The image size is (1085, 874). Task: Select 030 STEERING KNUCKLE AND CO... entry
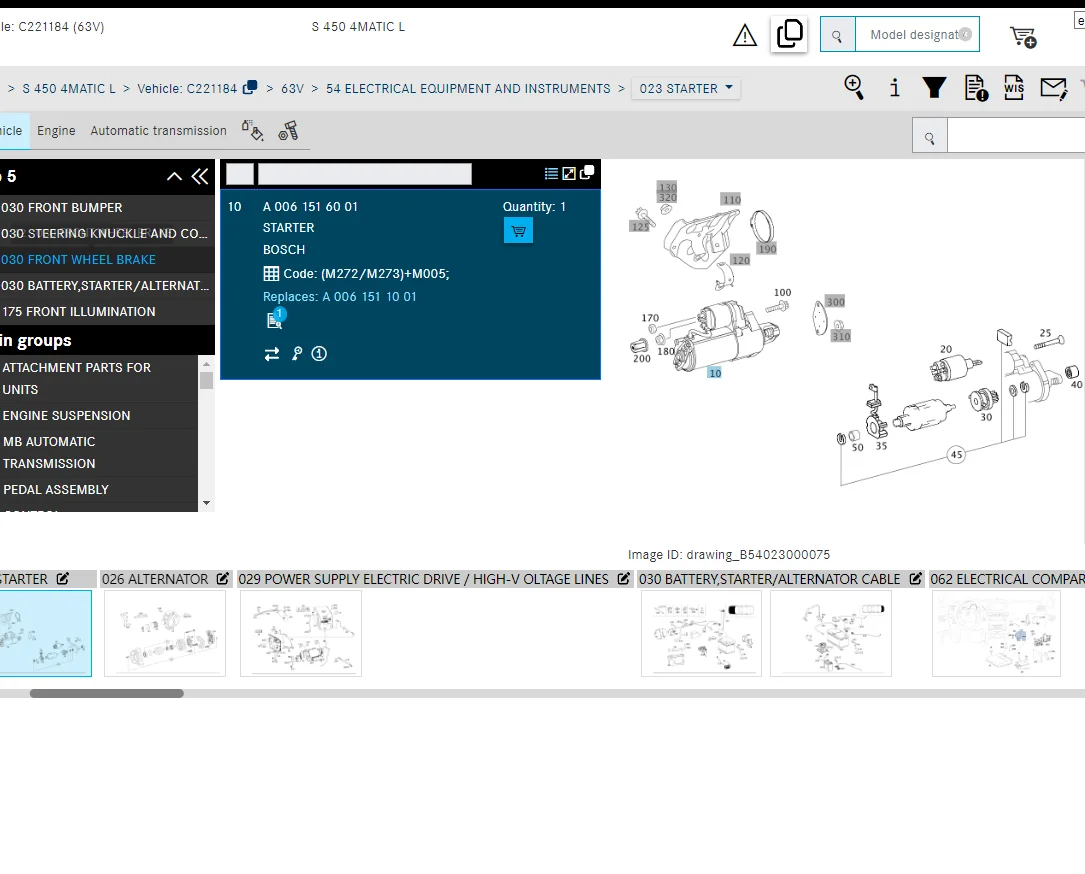point(106,233)
